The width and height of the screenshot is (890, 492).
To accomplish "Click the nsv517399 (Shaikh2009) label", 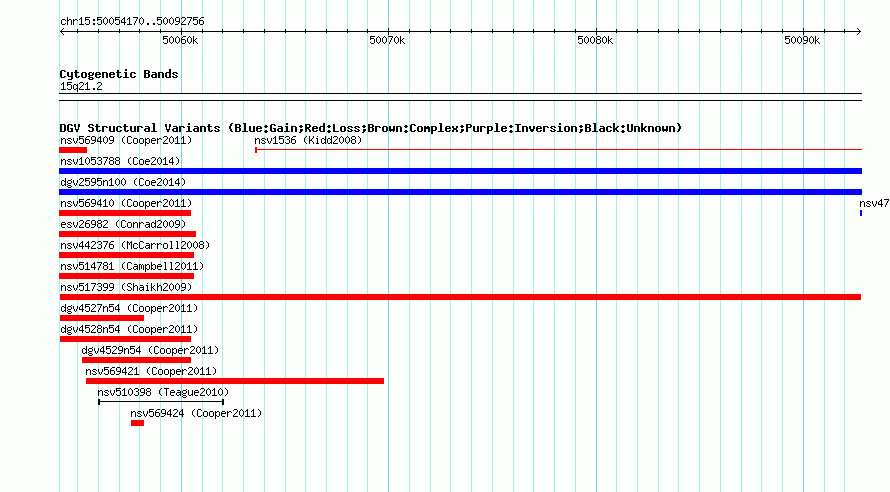I will (126, 287).
